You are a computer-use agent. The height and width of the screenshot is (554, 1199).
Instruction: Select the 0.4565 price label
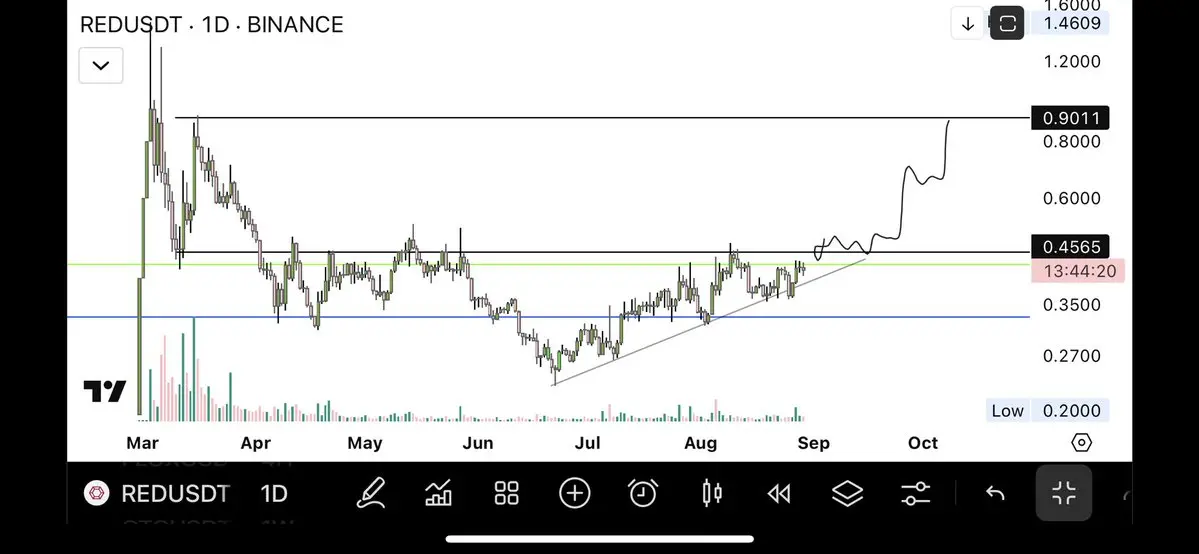(x=1070, y=246)
